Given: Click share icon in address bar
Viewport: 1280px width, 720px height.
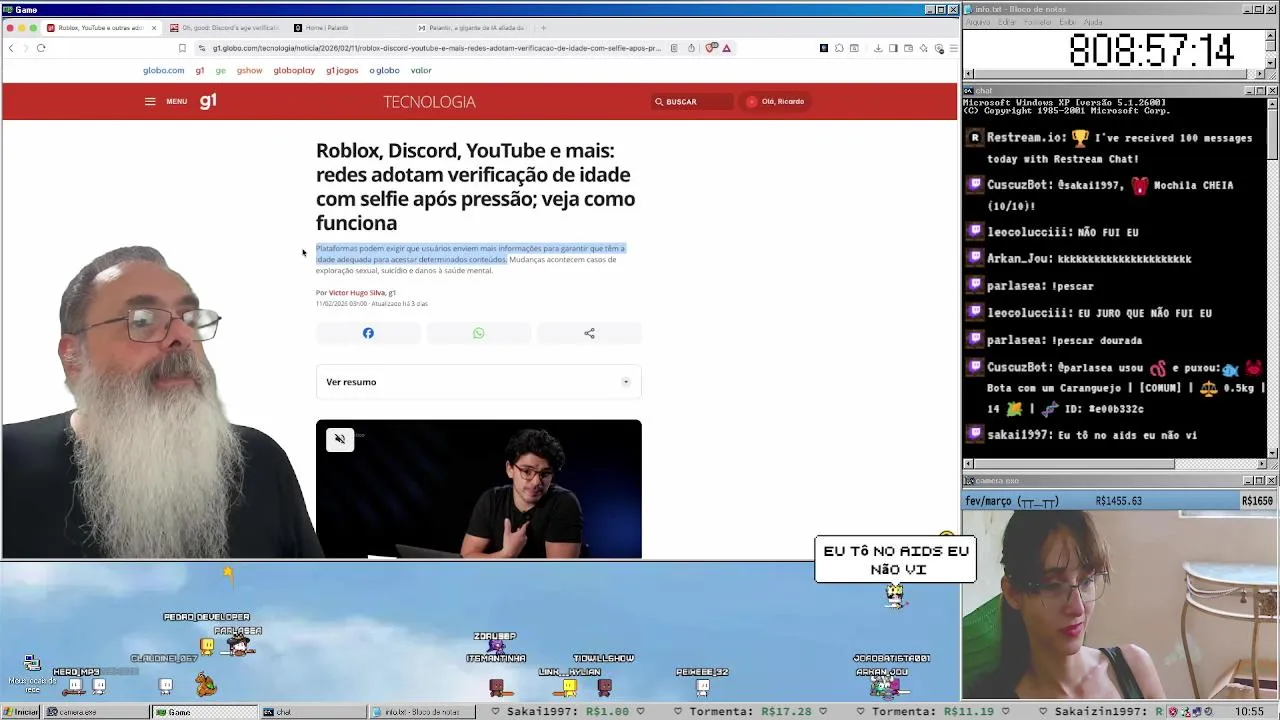Looking at the screenshot, I should point(691,48).
